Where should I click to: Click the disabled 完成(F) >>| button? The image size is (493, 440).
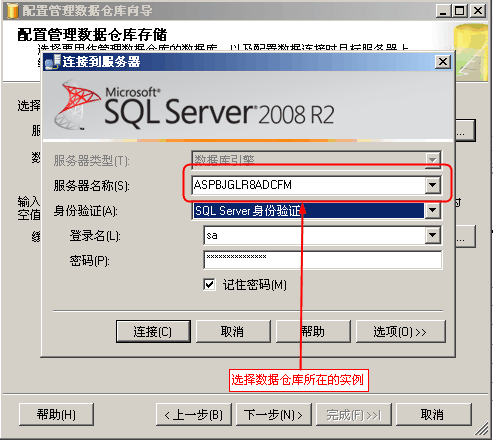[354, 414]
